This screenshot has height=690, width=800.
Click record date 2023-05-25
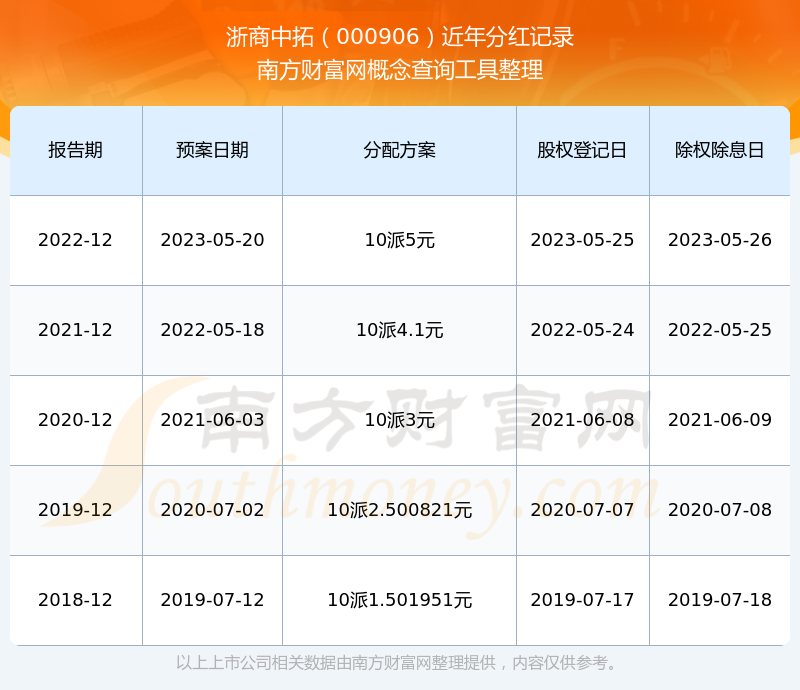(582, 240)
